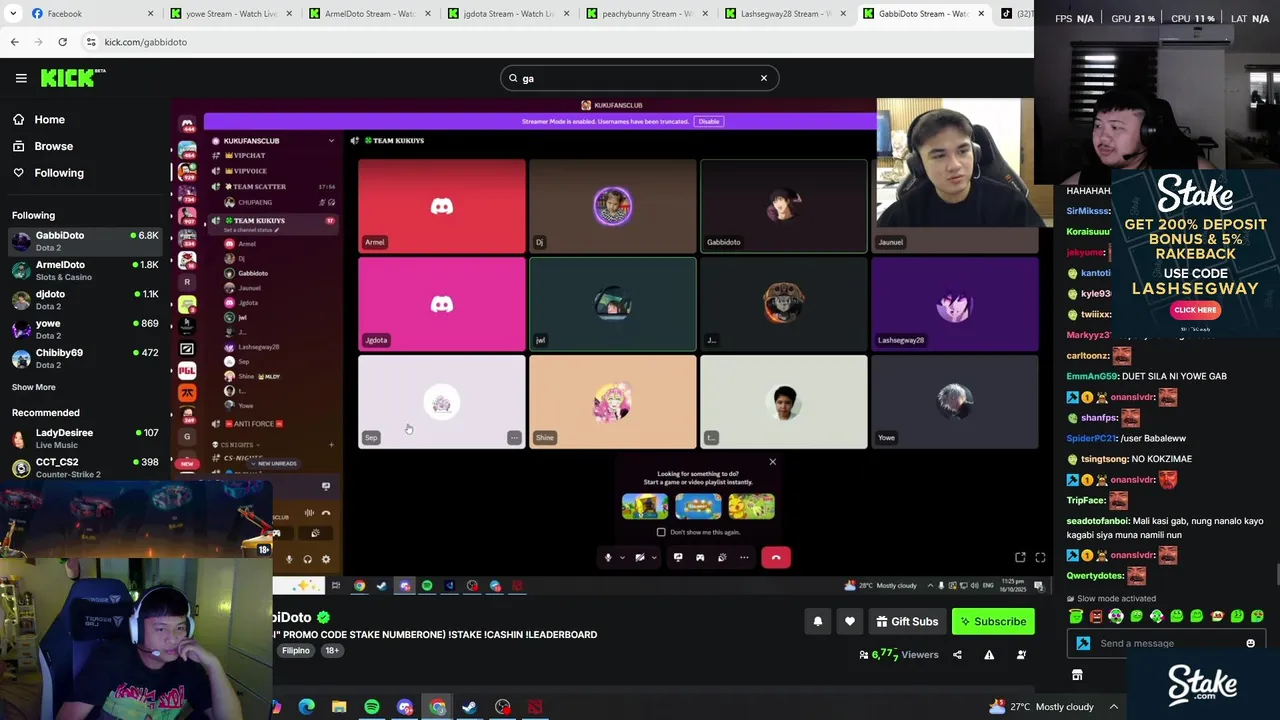The height and width of the screenshot is (720, 1280).
Task: Open Steam from Windows taskbar
Action: click(469, 707)
